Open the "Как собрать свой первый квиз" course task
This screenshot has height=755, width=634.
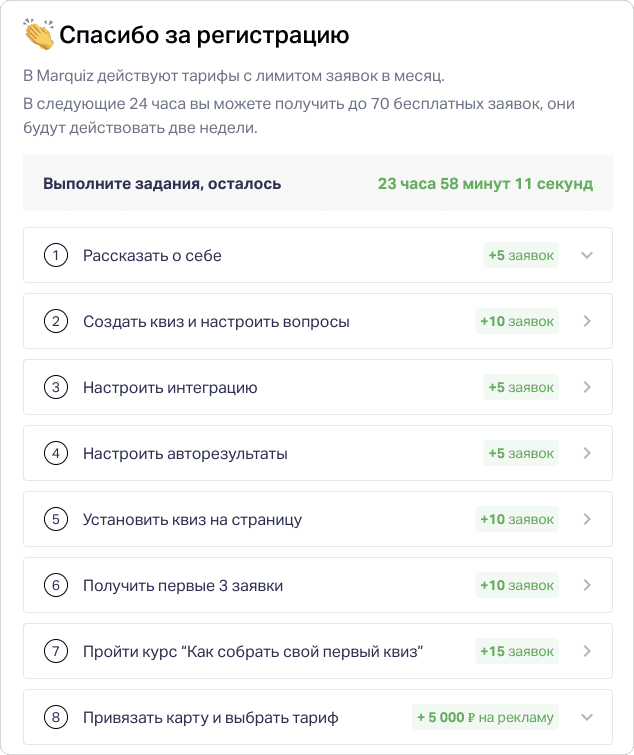click(253, 651)
